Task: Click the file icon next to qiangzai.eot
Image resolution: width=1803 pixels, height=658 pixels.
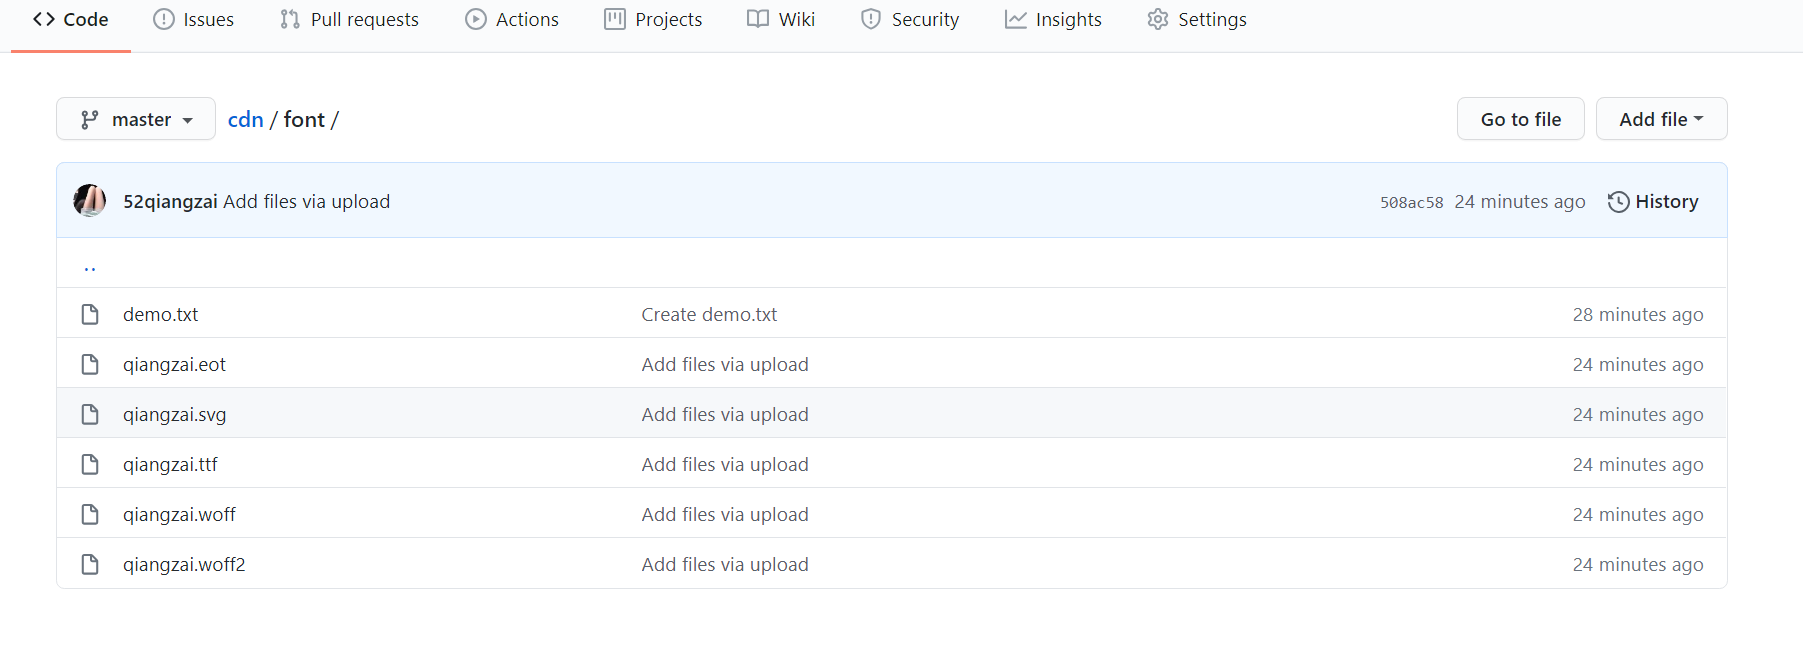Action: (90, 365)
